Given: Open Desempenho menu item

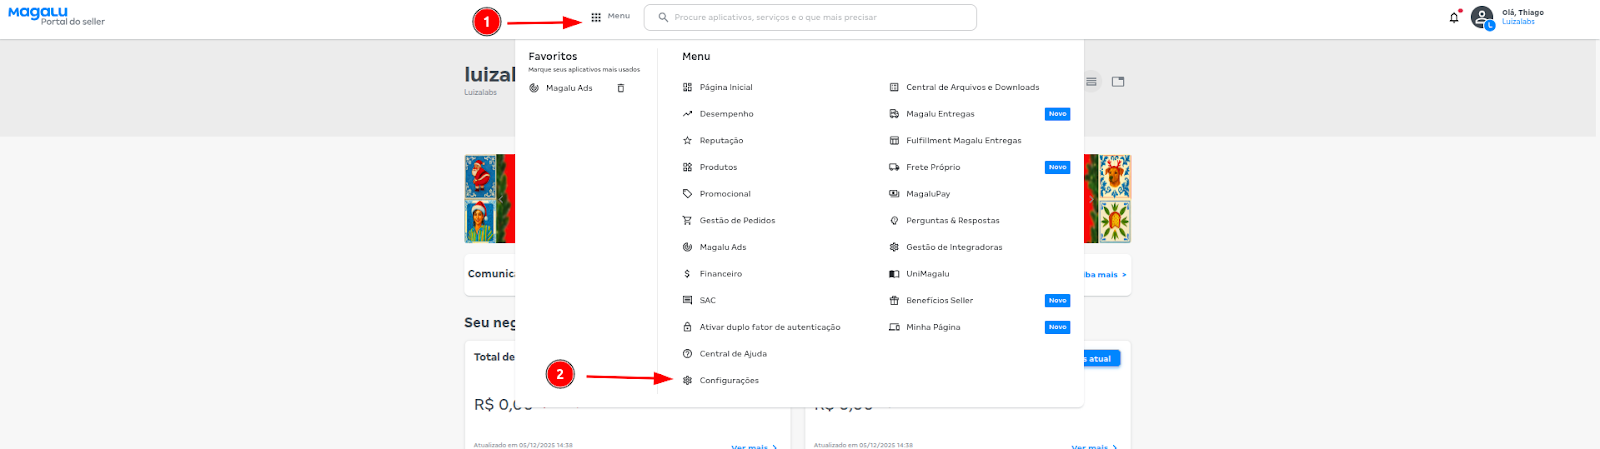Looking at the screenshot, I should click(x=727, y=114).
